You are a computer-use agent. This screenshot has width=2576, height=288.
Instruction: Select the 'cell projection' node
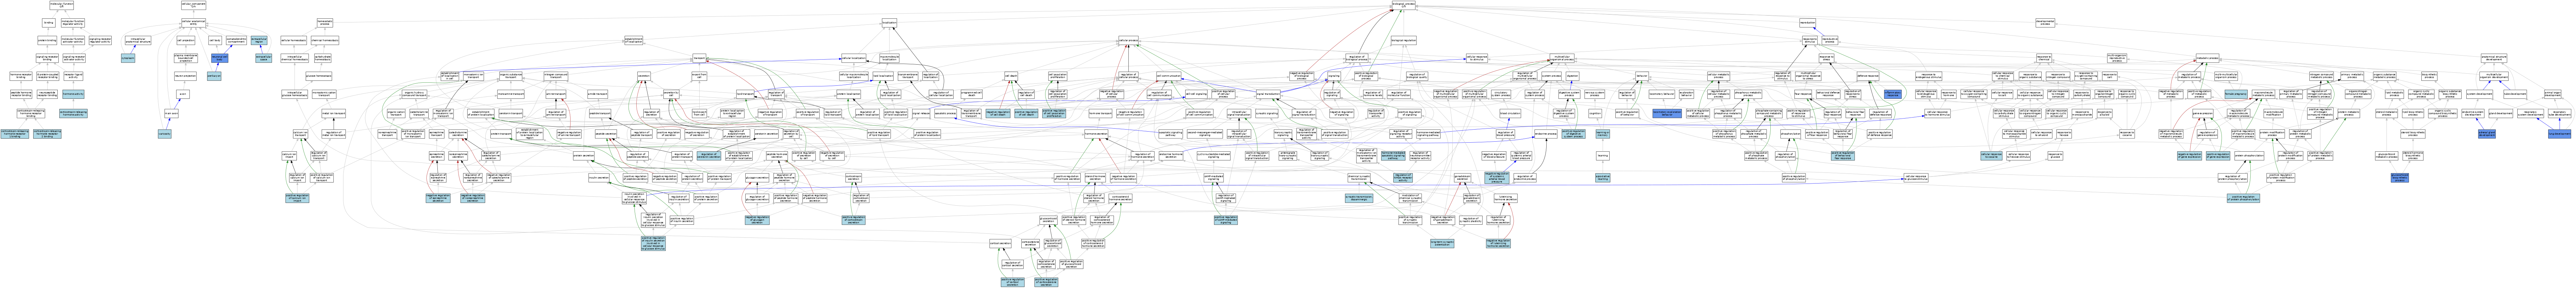pos(186,40)
